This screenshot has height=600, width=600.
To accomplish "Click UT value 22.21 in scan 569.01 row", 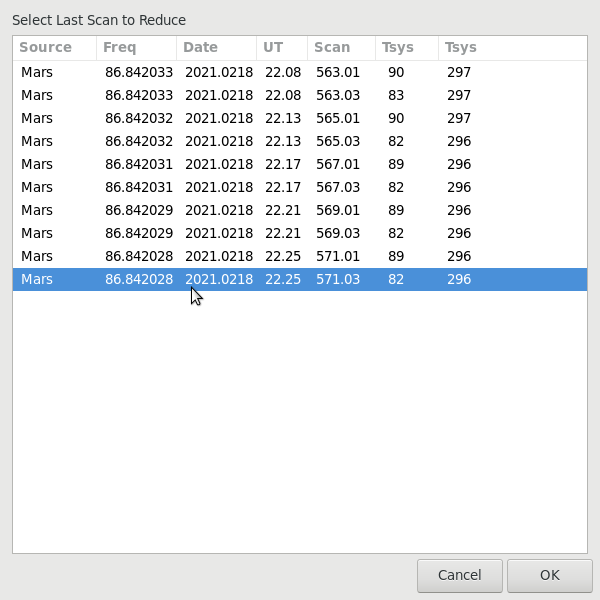I will tap(283, 210).
